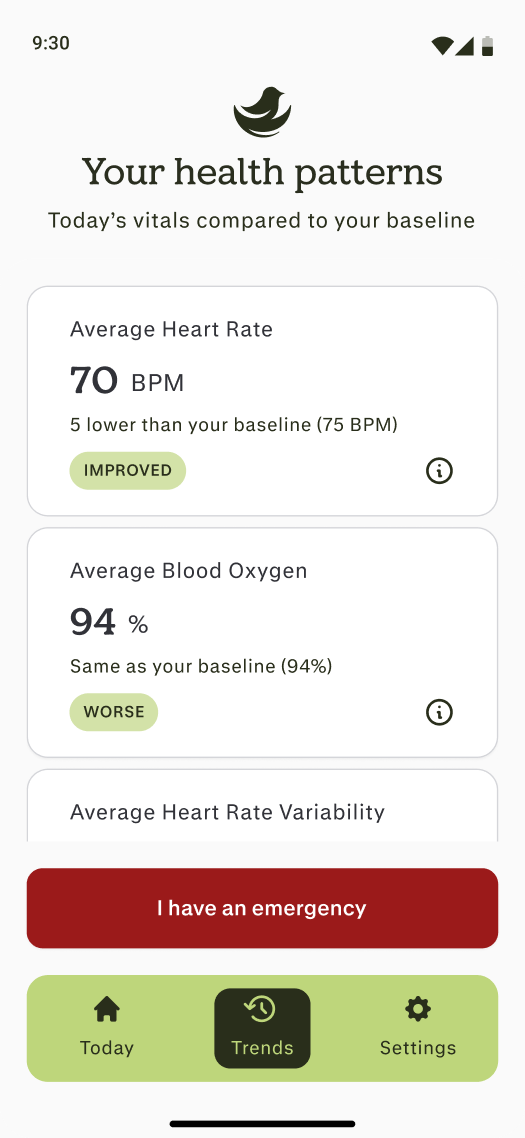The height and width of the screenshot is (1138, 525).
Task: Tap the Settings gear icon
Action: coord(418,1009)
